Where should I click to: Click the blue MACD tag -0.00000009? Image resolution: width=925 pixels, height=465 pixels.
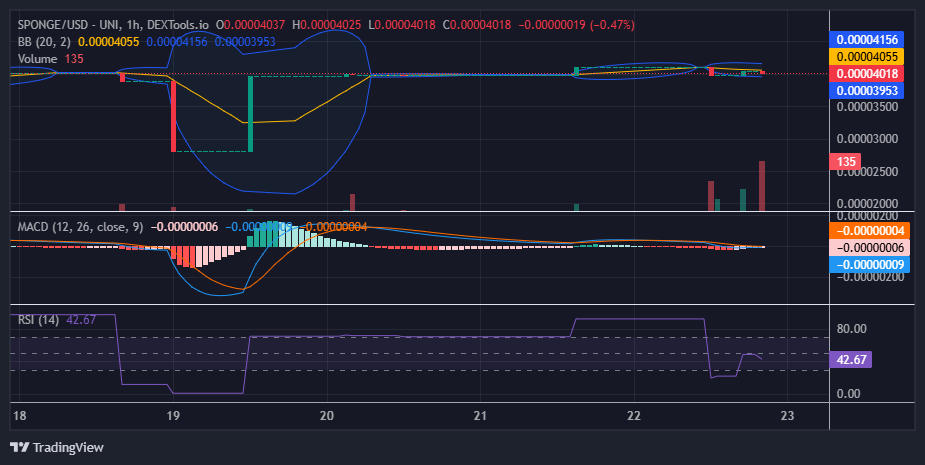point(870,265)
